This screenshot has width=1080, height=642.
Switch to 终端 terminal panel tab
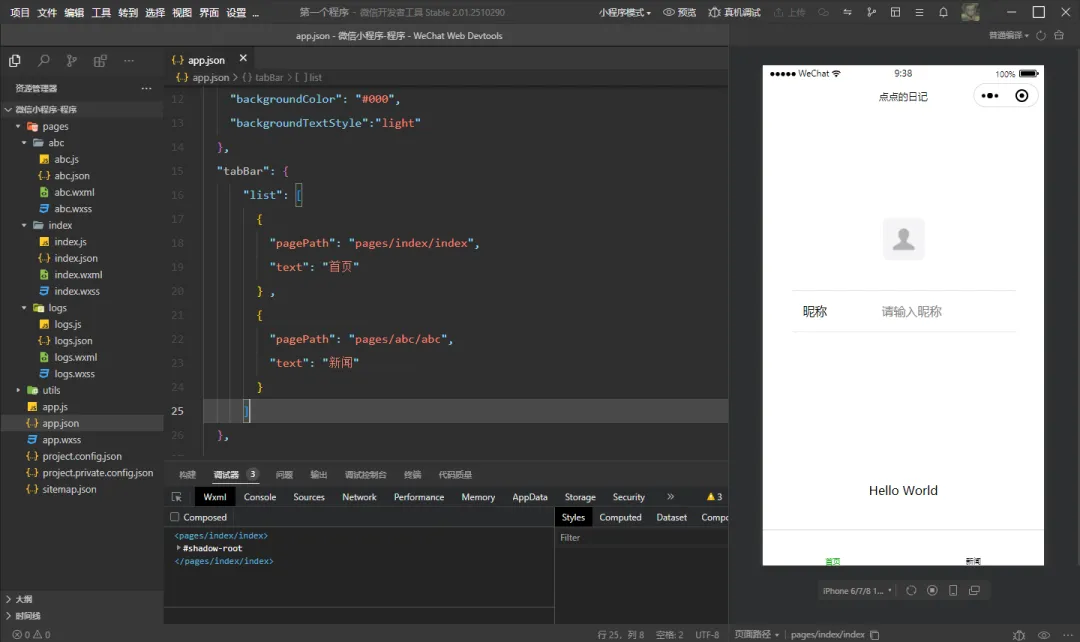(x=413, y=475)
